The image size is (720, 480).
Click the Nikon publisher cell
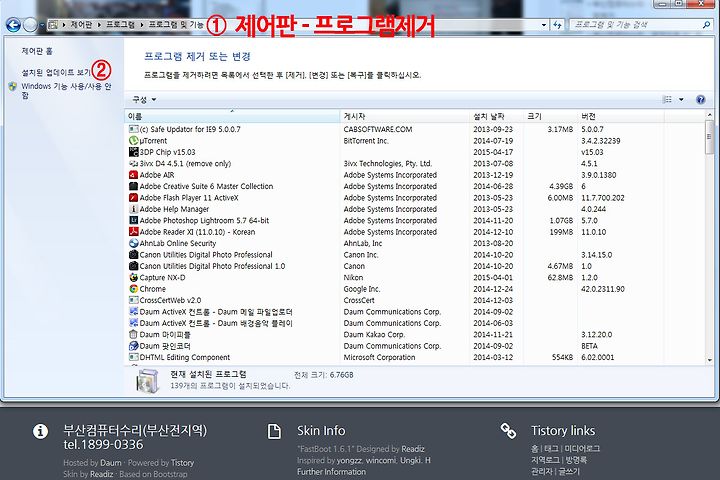[353, 278]
